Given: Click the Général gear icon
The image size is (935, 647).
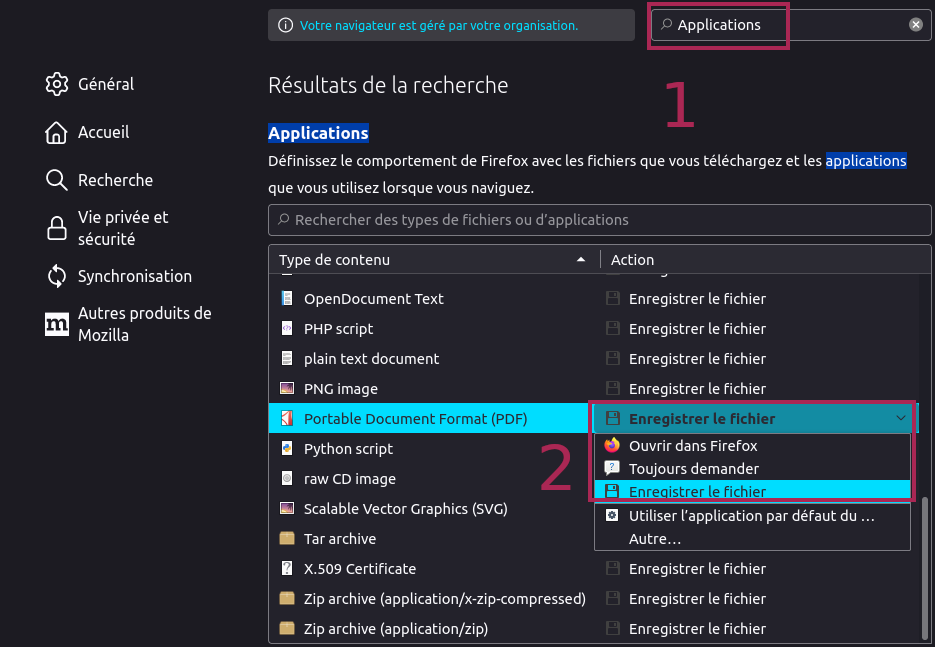Looking at the screenshot, I should [x=57, y=84].
